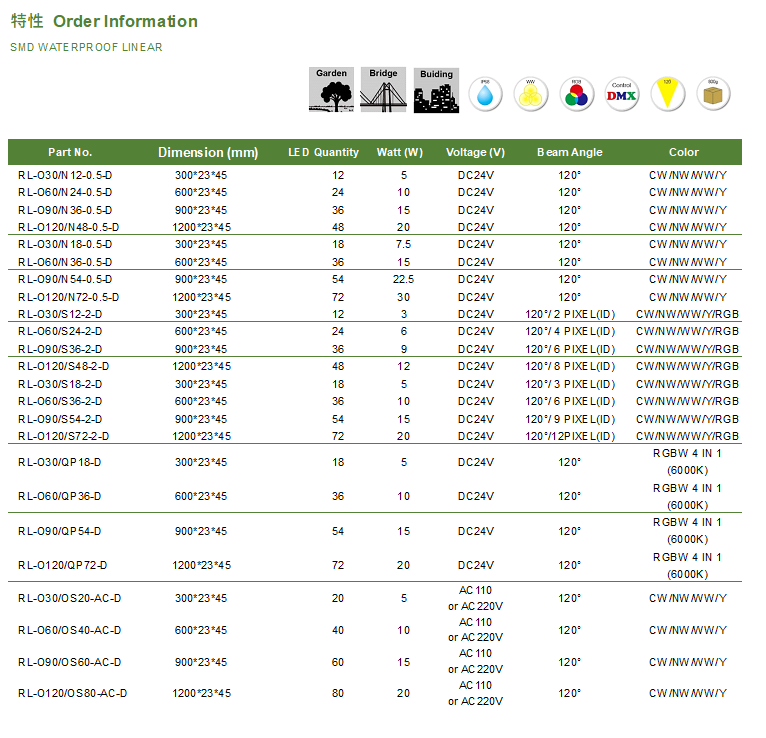Click the LED Quantity column header
The image size is (766, 738).
pyautogui.click(x=323, y=152)
